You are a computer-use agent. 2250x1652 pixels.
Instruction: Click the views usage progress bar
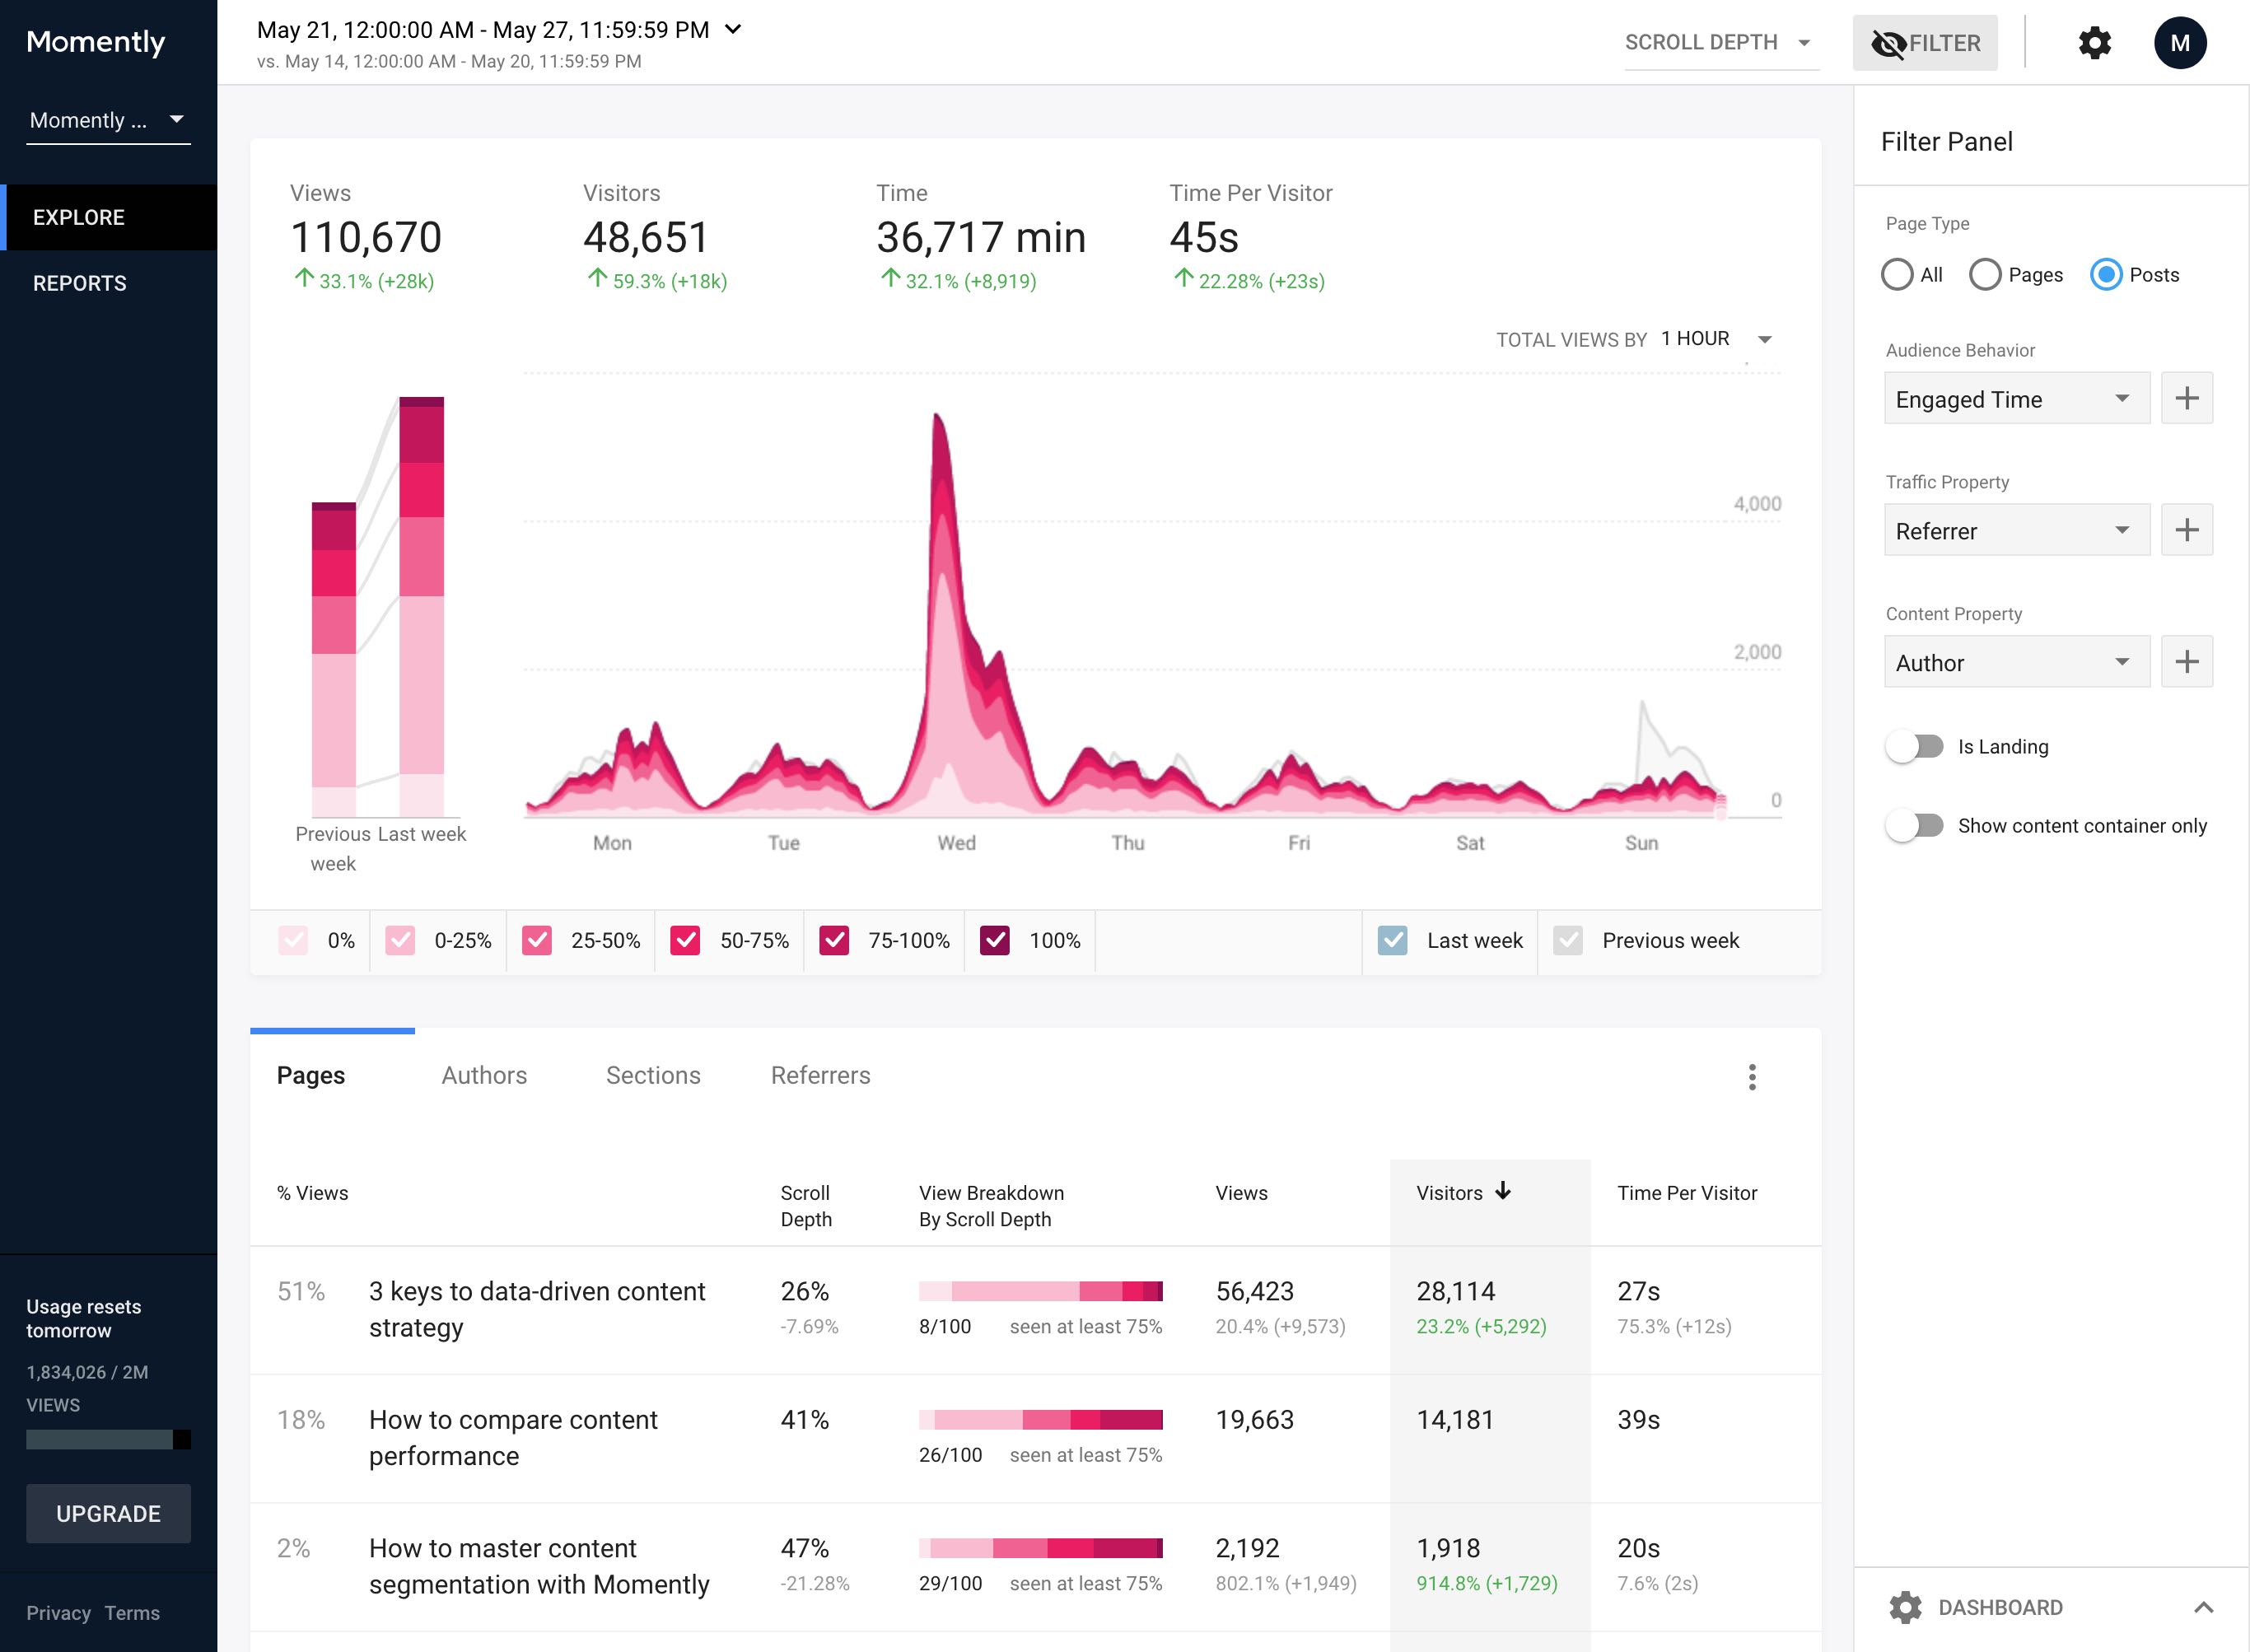108,1439
